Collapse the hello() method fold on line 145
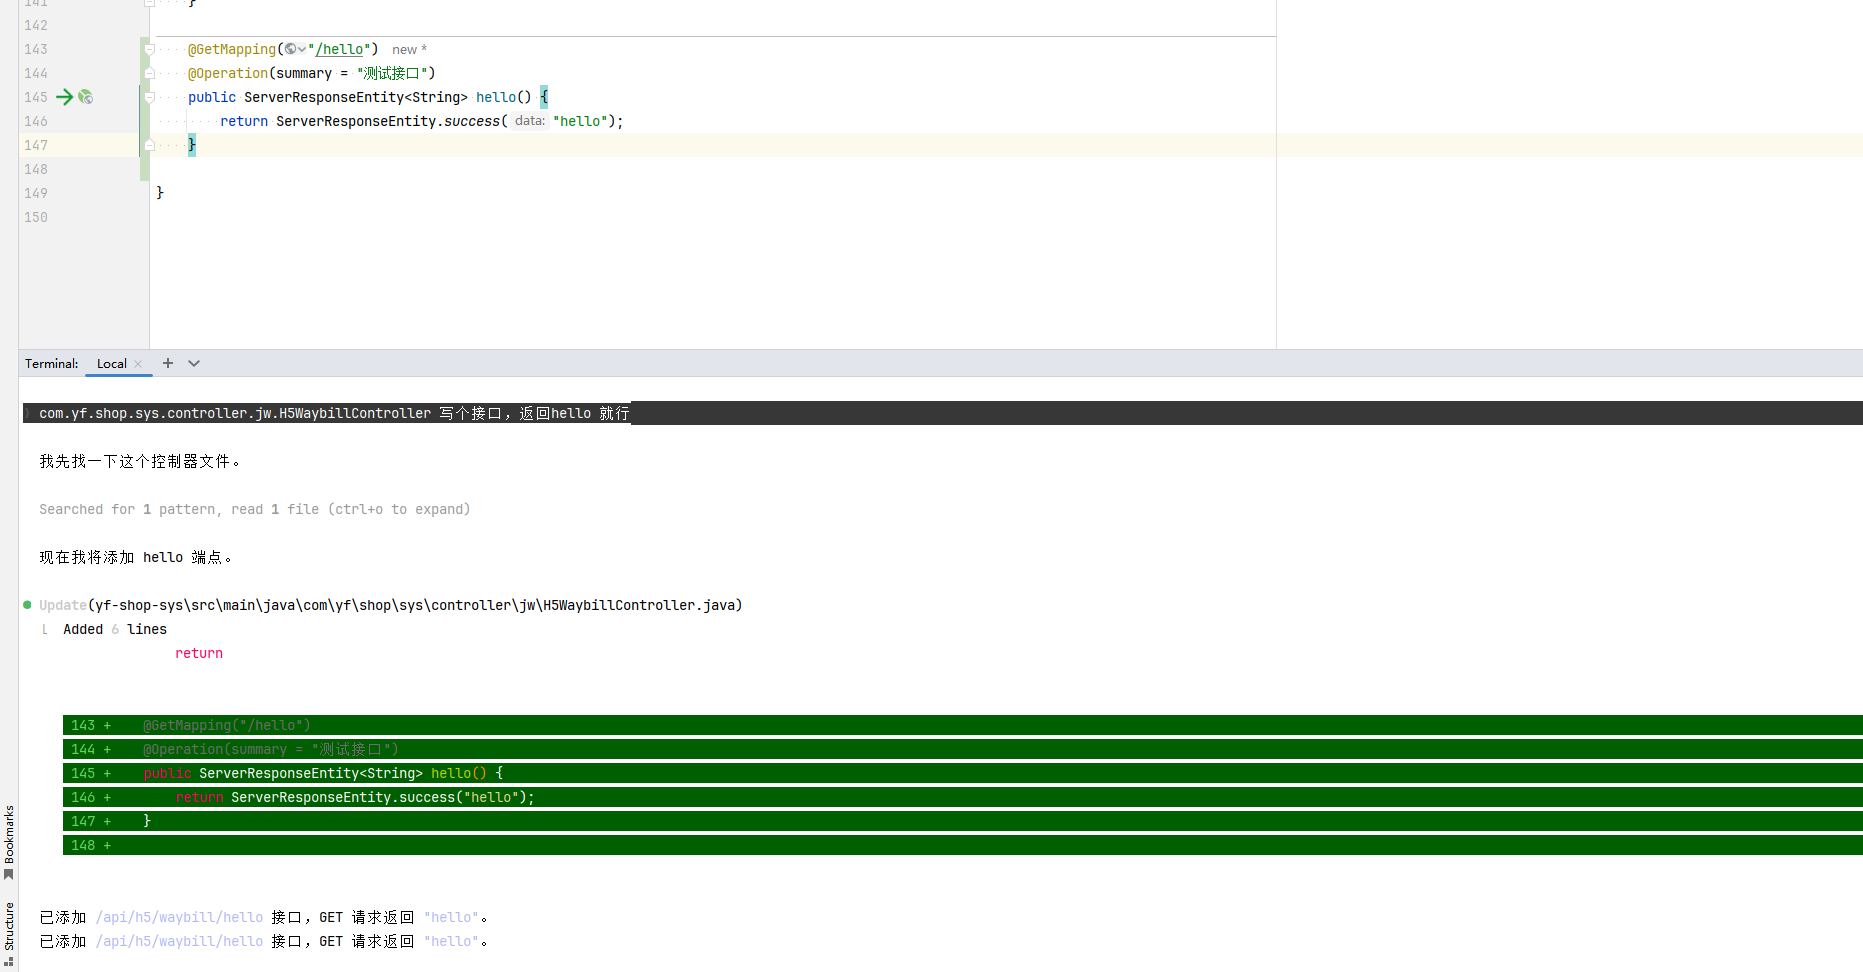 149,97
